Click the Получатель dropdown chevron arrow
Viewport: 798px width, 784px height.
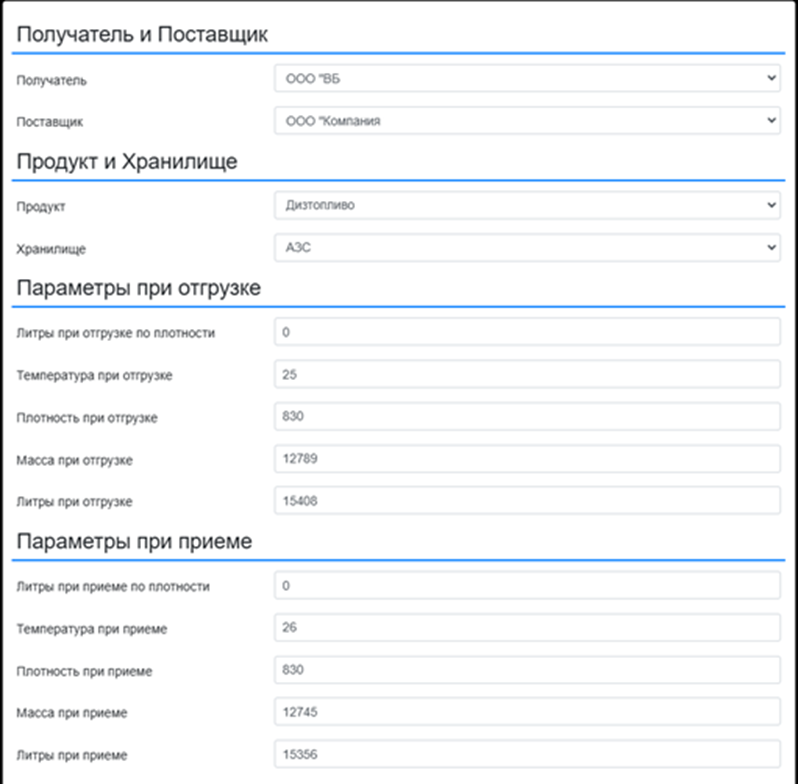coord(771,78)
